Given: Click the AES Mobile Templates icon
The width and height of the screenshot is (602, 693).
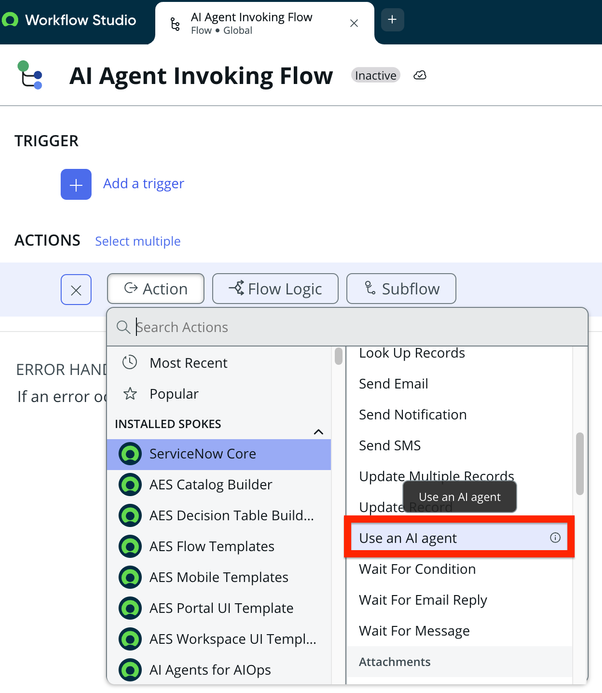Looking at the screenshot, I should pyautogui.click(x=130, y=578).
